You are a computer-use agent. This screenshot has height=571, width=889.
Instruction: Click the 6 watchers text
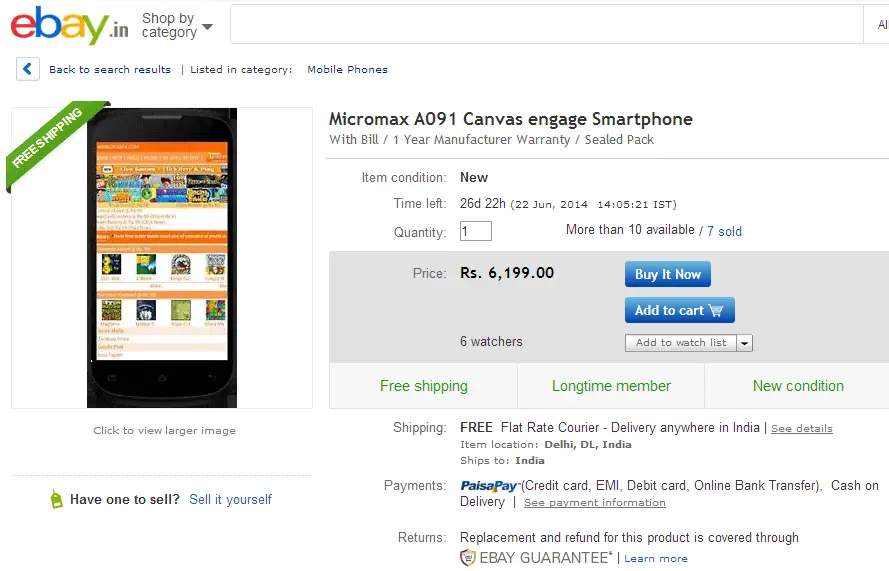(491, 341)
